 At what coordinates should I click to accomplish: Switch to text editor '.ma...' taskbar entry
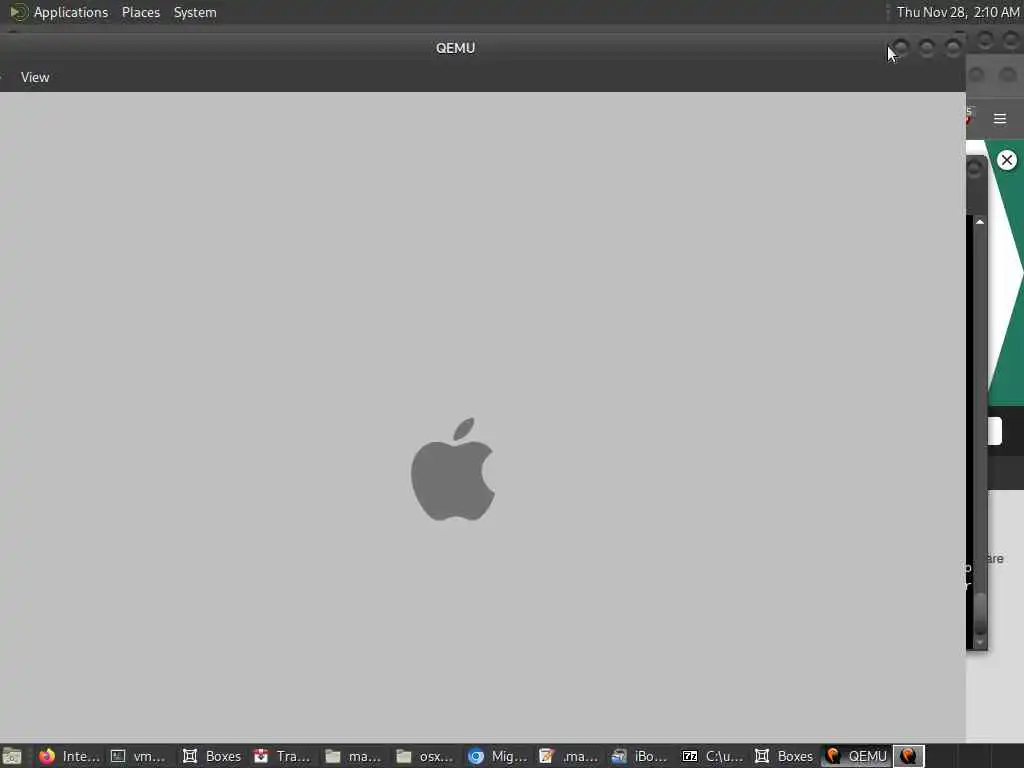pos(568,756)
